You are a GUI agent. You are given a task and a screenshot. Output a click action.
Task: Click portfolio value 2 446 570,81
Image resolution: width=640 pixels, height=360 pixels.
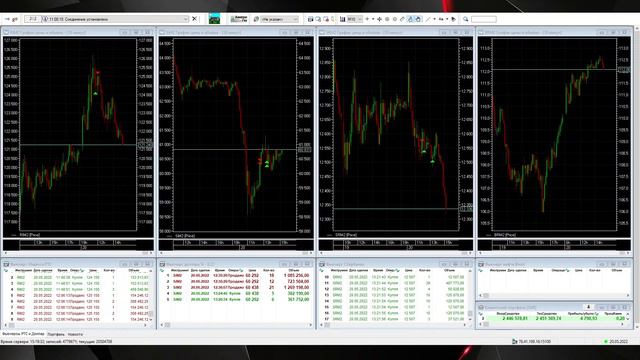click(515, 318)
